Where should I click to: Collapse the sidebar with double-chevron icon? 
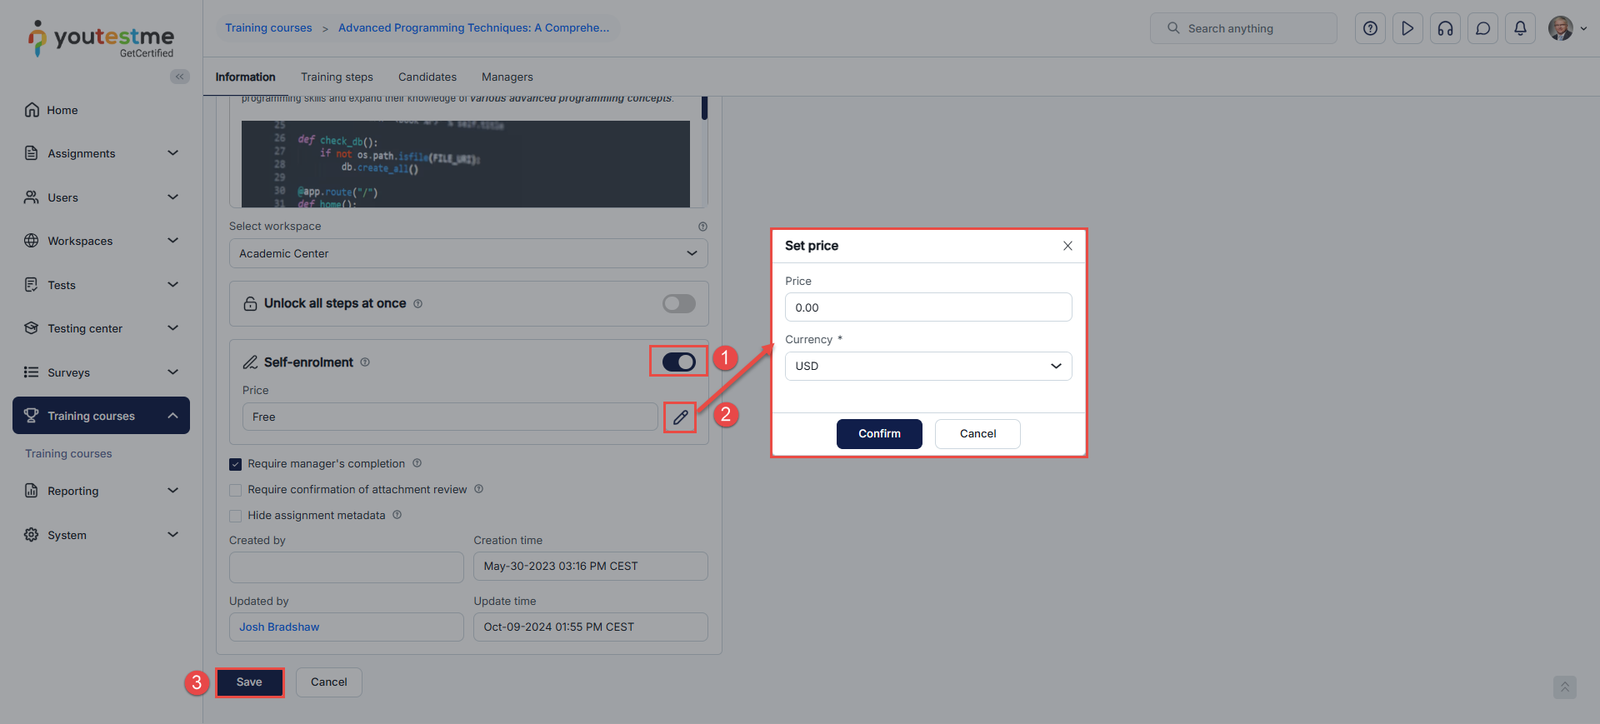coord(180,77)
